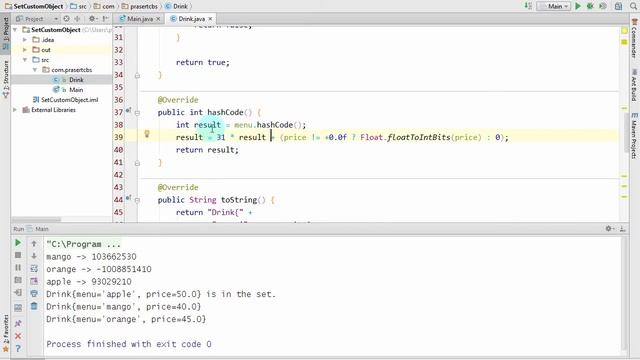The height and width of the screenshot is (360, 640).
Task: Click the Exit icon in Run panel
Action: [x=18, y=293]
